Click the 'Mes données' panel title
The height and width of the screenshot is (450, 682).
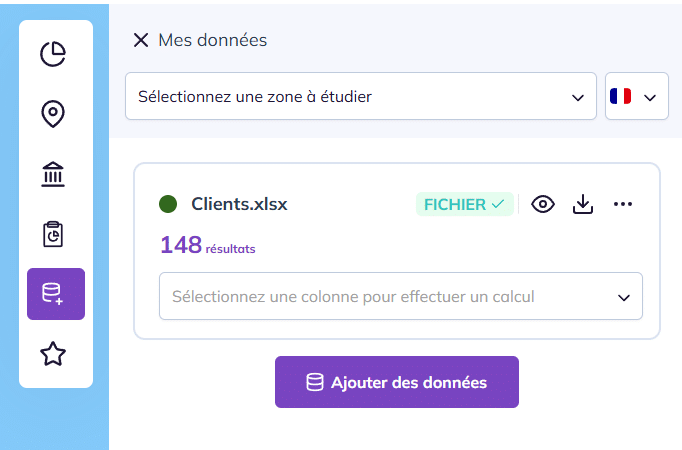pyautogui.click(x=212, y=40)
